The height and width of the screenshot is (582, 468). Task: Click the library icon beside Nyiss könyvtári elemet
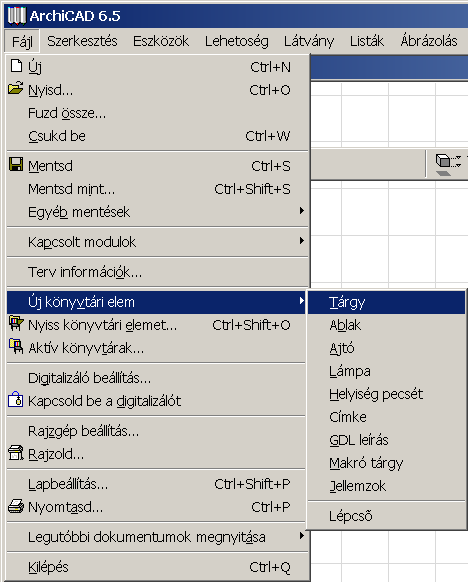[16, 324]
